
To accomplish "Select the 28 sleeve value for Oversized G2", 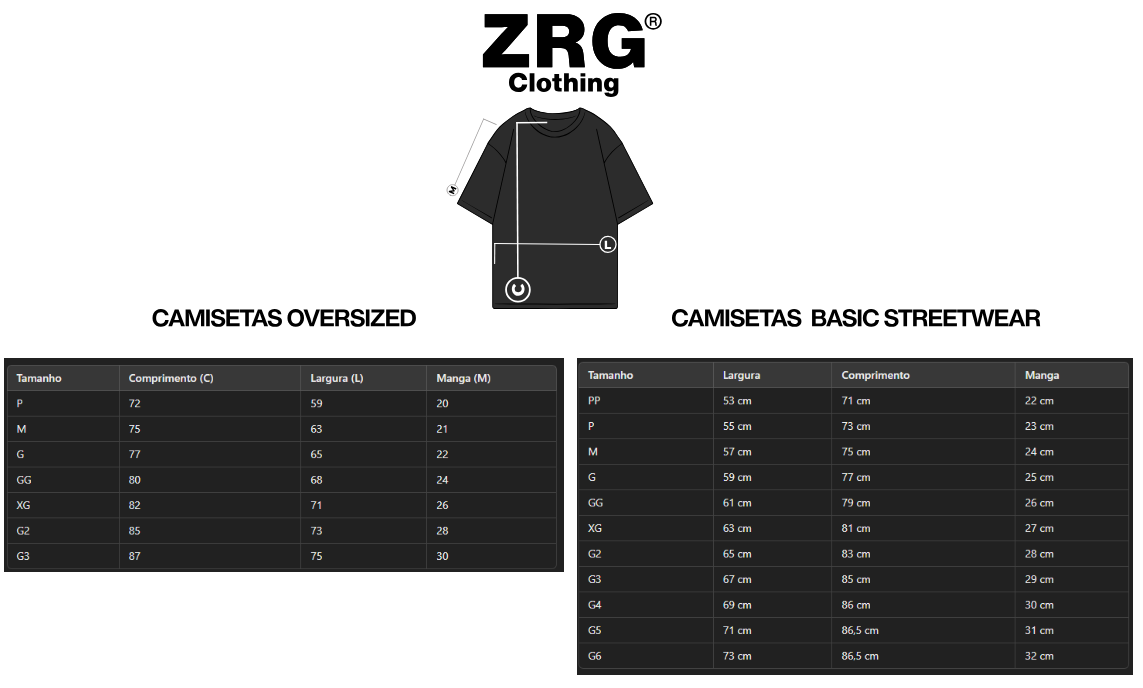I will pyautogui.click(x=442, y=531).
